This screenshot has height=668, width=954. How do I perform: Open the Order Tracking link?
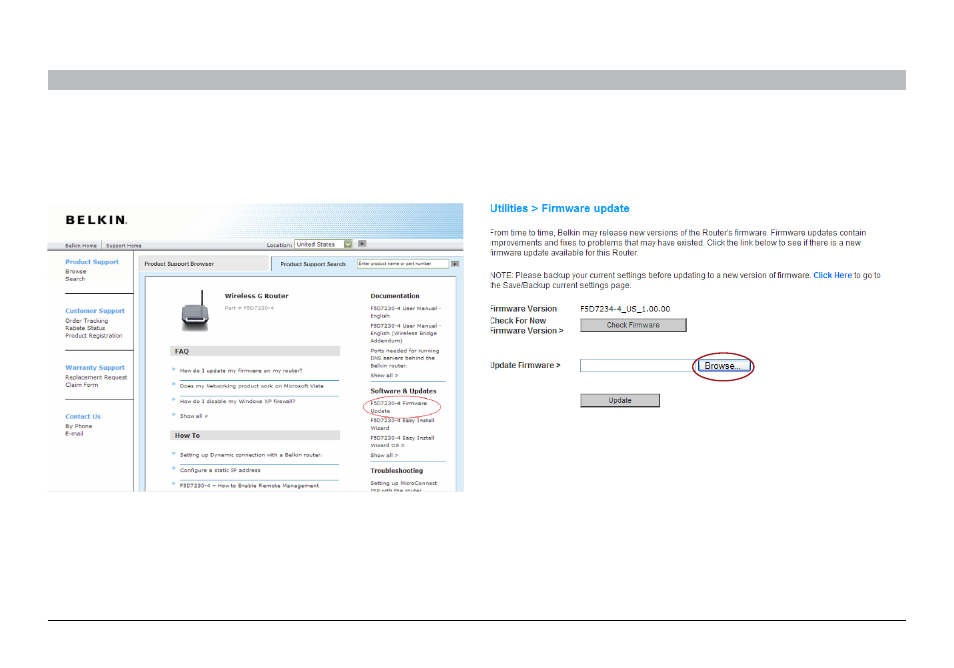pos(86,321)
